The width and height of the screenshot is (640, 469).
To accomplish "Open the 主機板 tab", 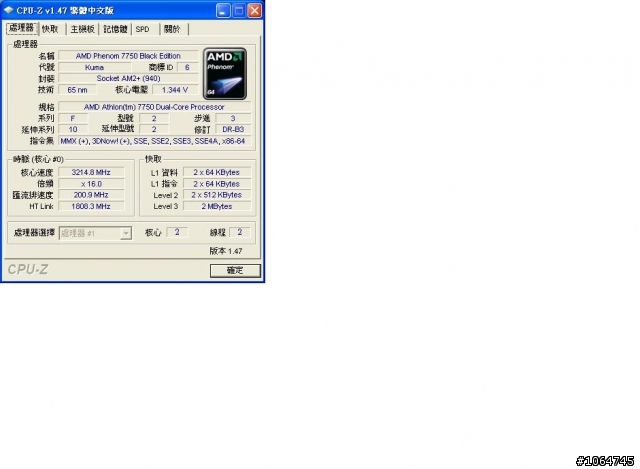I will (x=82, y=29).
